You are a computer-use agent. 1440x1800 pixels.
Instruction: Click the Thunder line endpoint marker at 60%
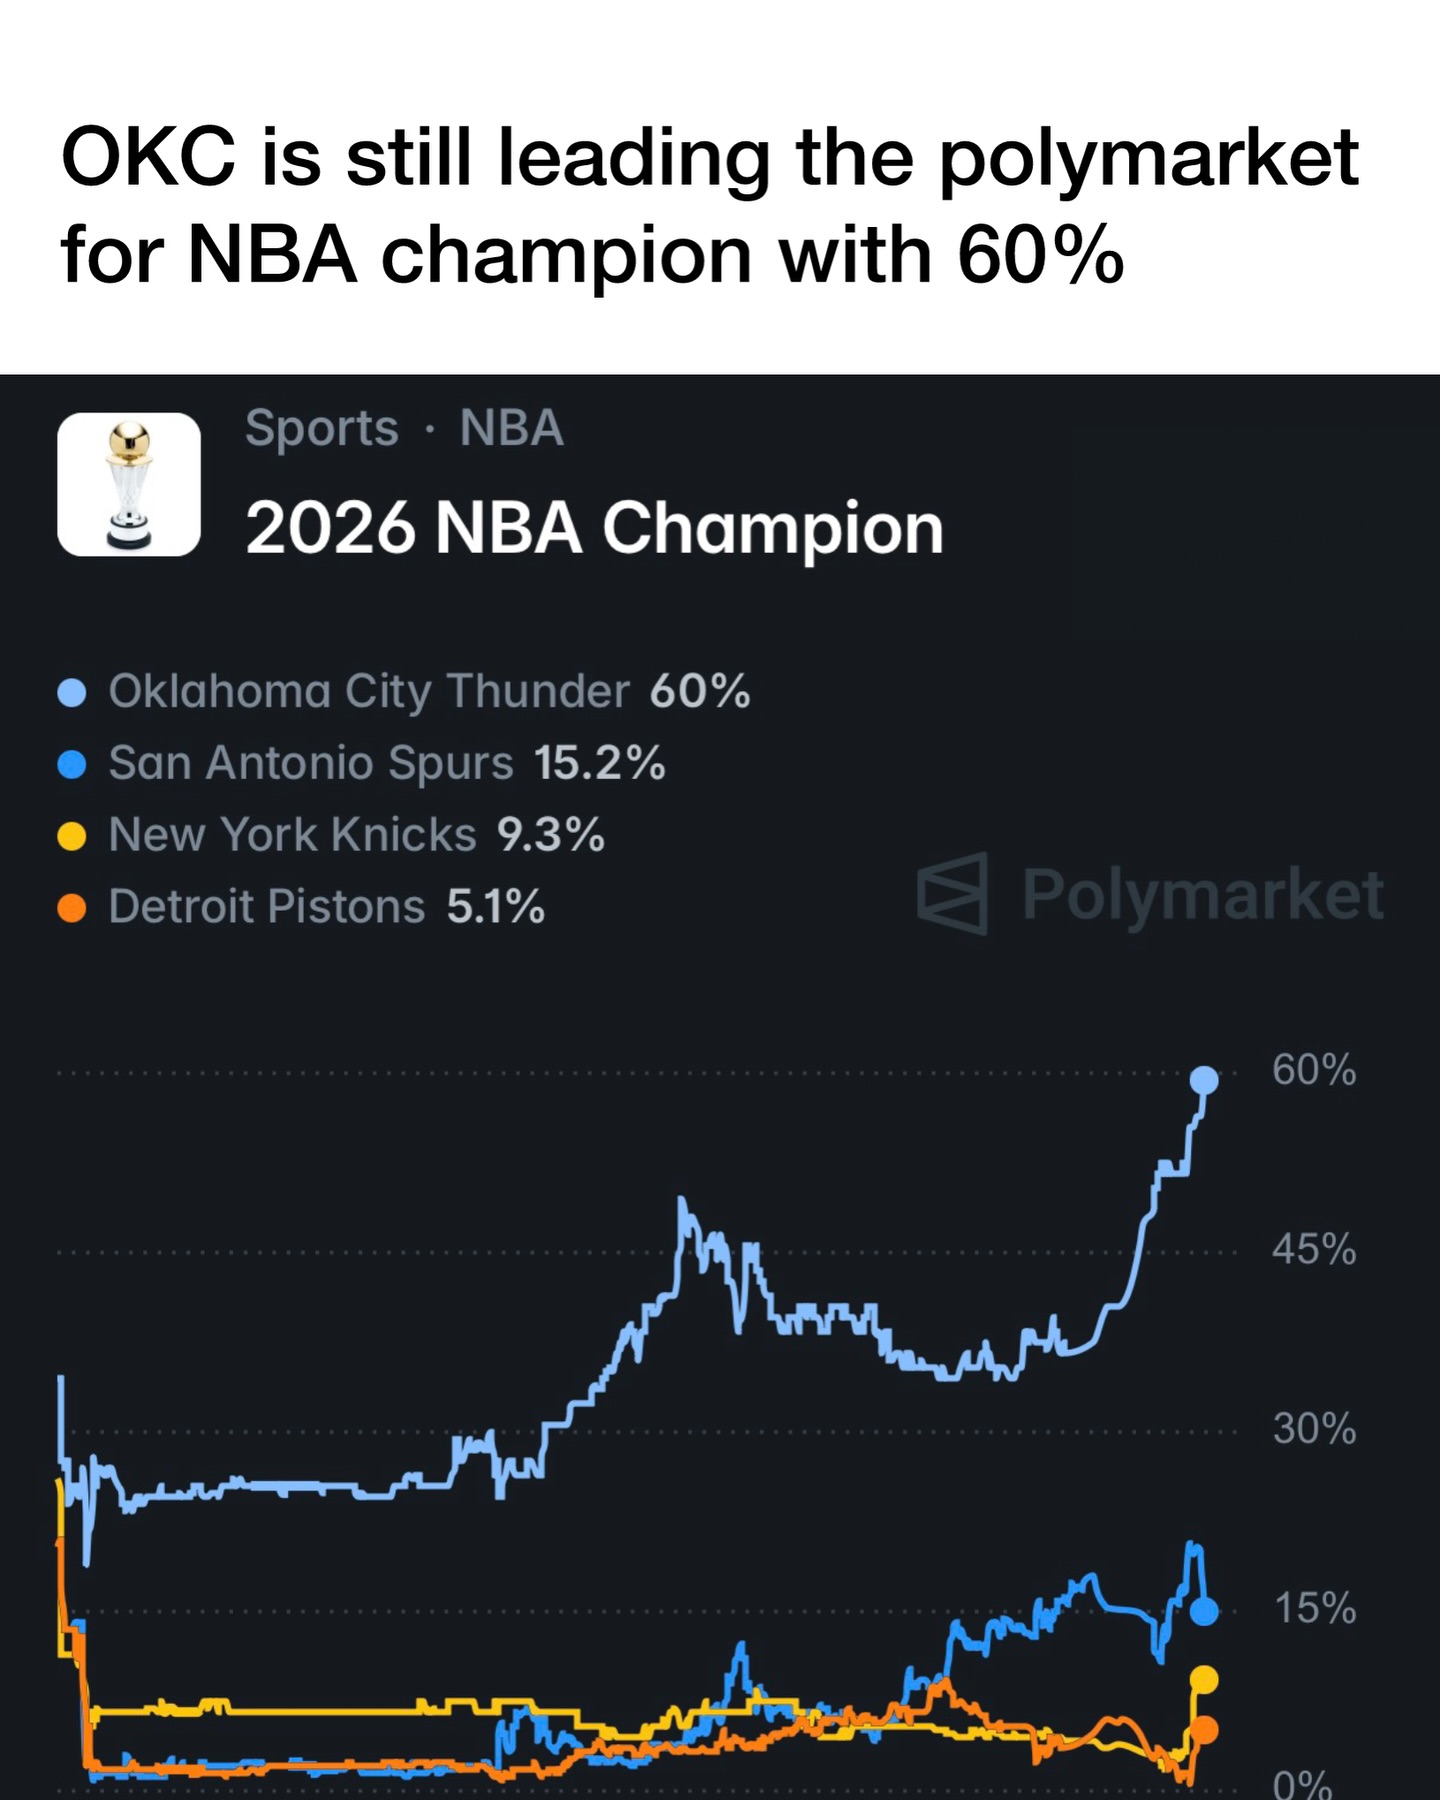1204,1080
